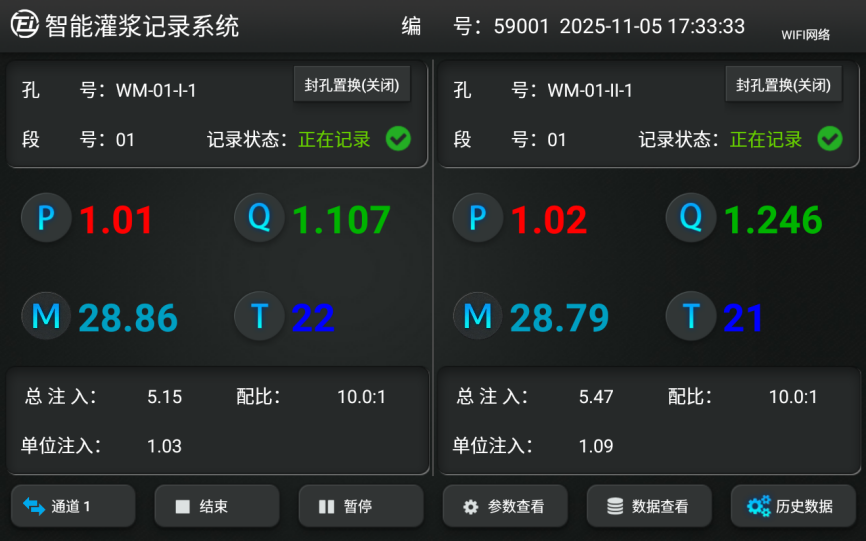Click the app logo in top-left corner

(25, 25)
